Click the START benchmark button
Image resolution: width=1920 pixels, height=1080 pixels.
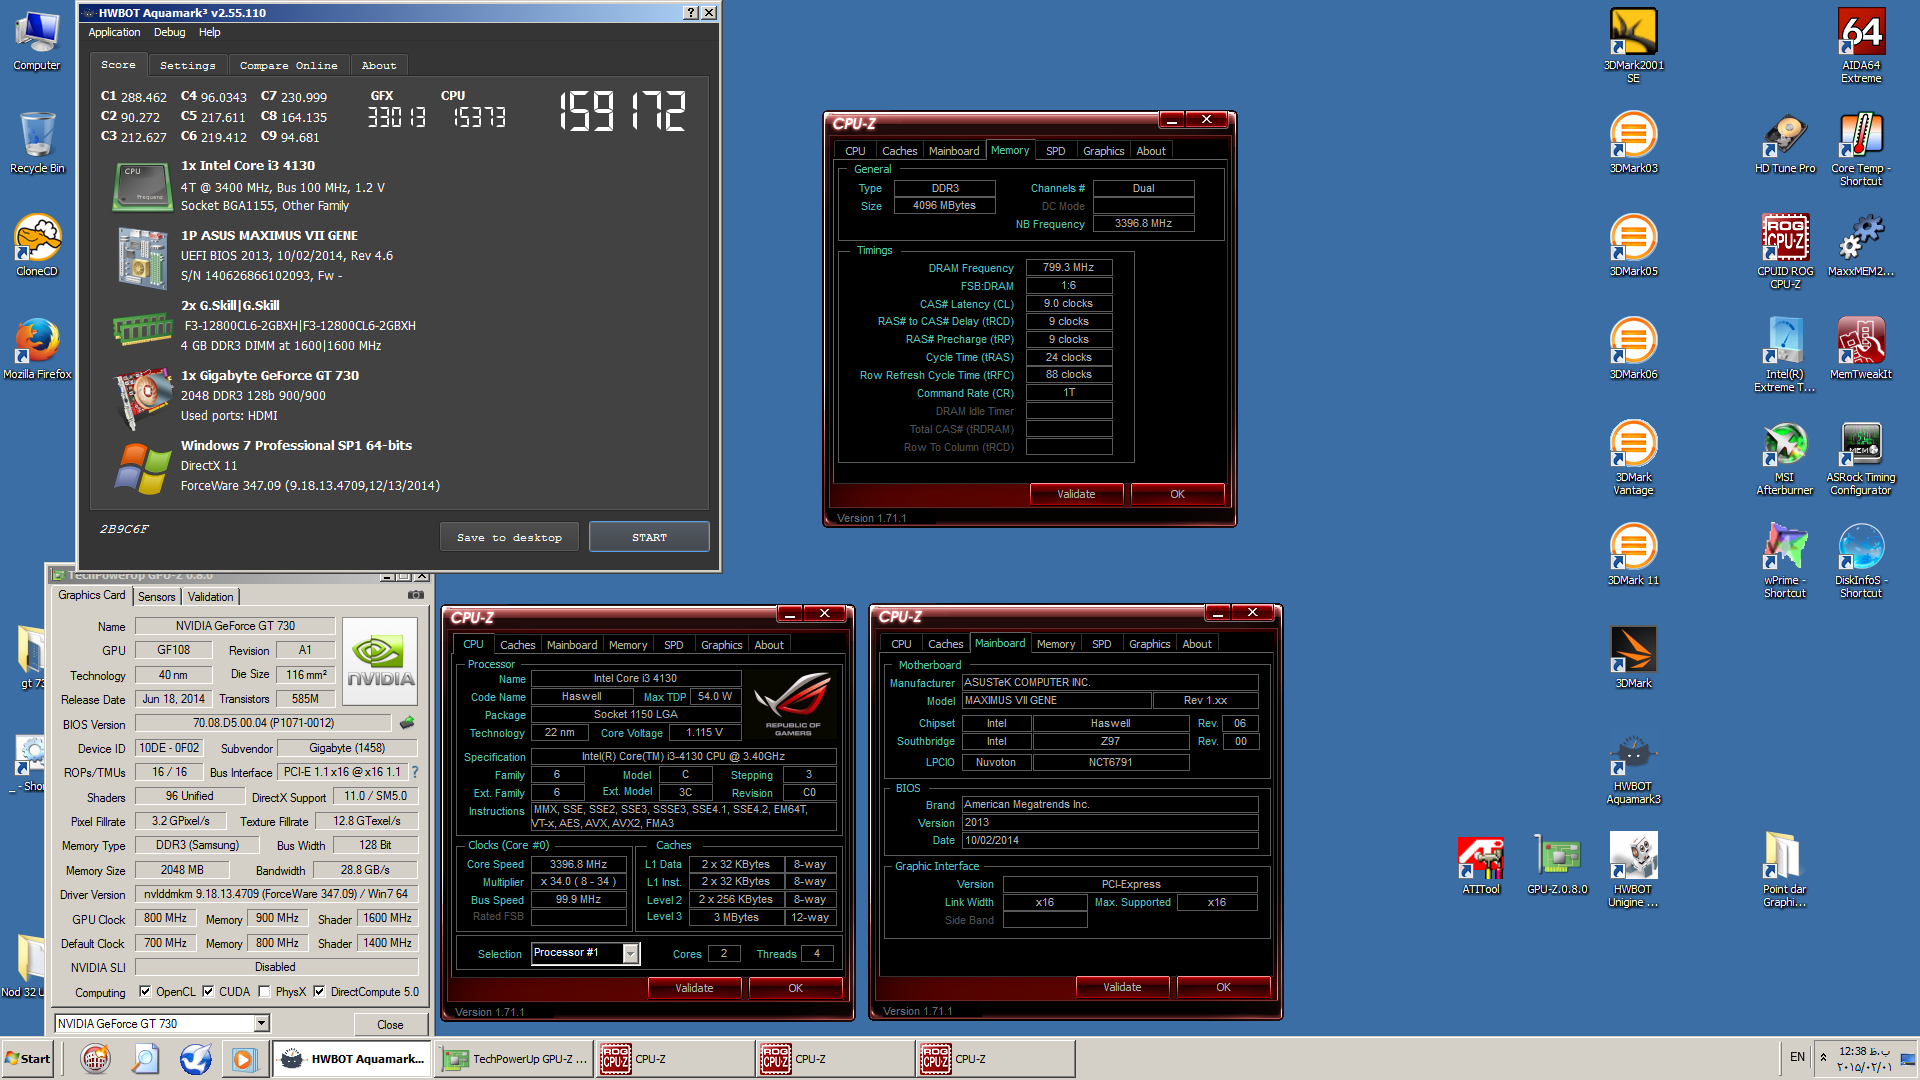tap(649, 537)
